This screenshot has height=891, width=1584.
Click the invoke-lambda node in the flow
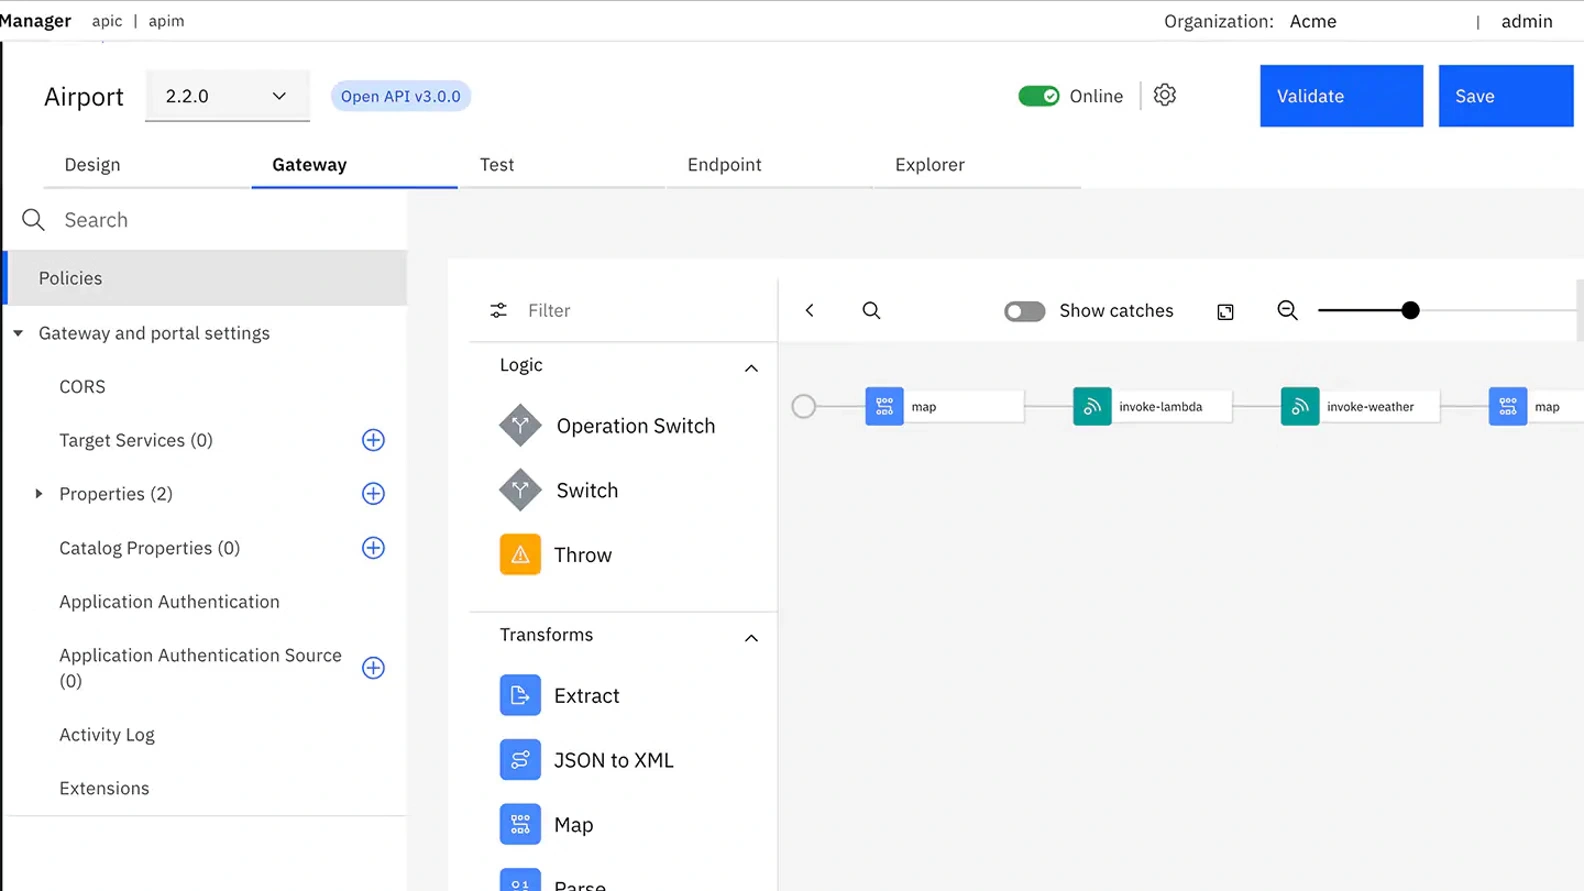coord(1151,407)
